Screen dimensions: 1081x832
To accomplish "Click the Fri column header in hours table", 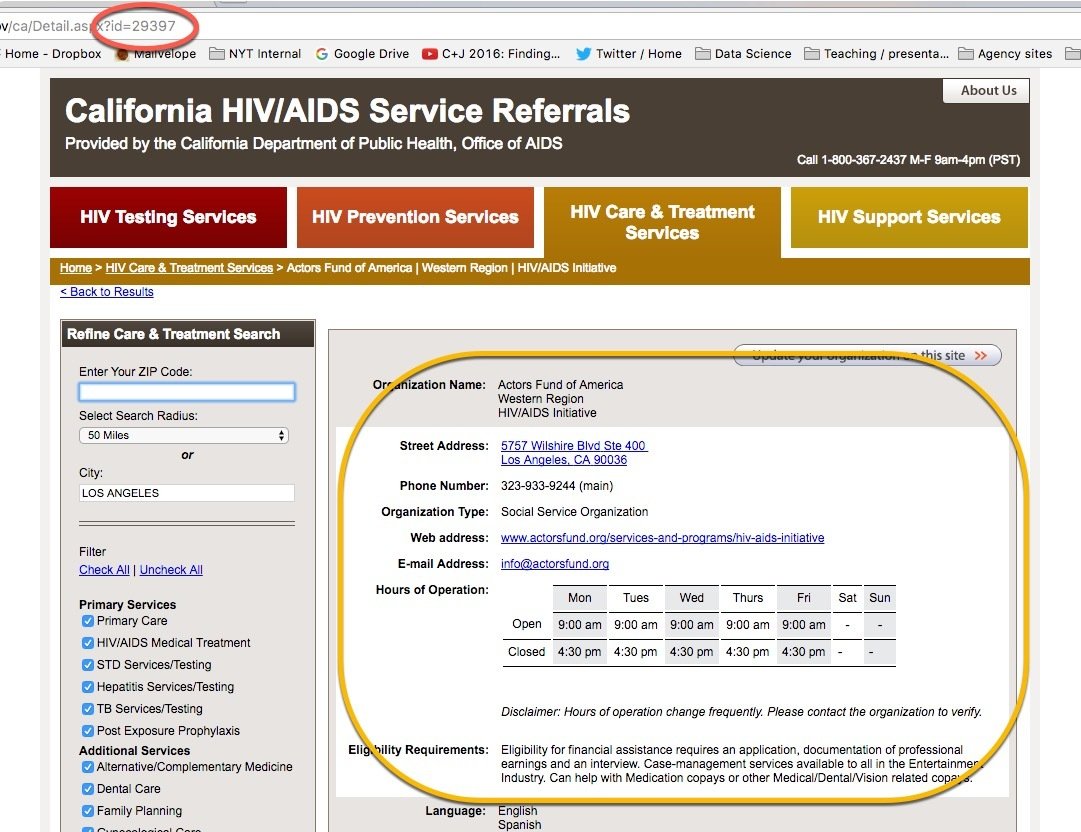I will pyautogui.click(x=803, y=598).
